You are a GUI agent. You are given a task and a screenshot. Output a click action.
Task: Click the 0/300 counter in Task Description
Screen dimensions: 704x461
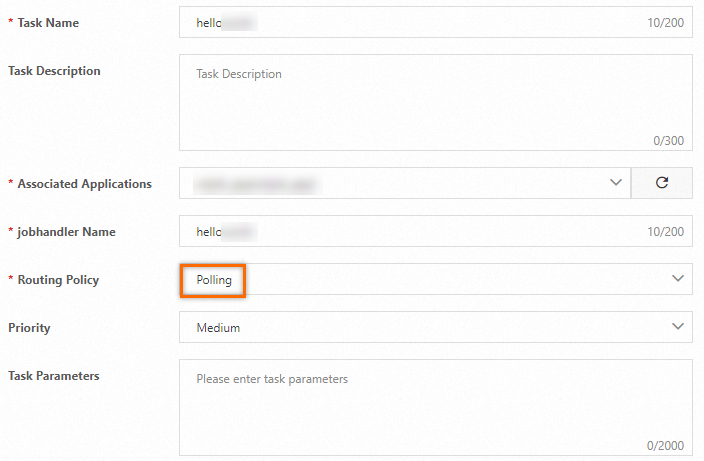click(x=669, y=140)
